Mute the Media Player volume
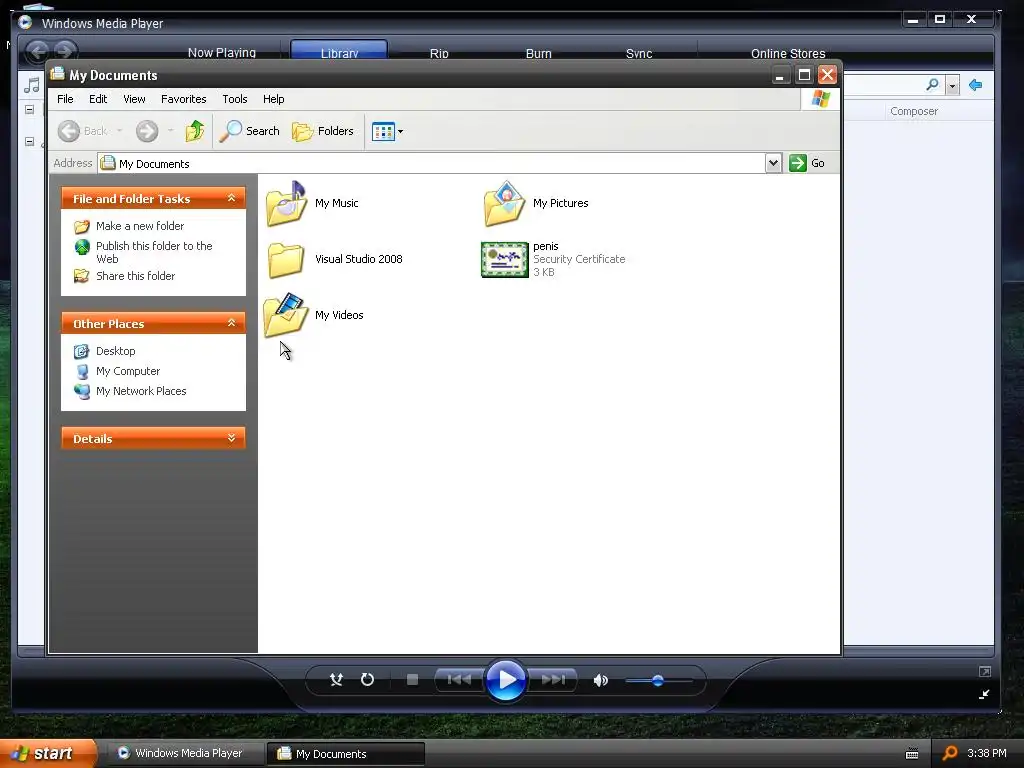Viewport: 1024px width, 768px height. [x=600, y=680]
